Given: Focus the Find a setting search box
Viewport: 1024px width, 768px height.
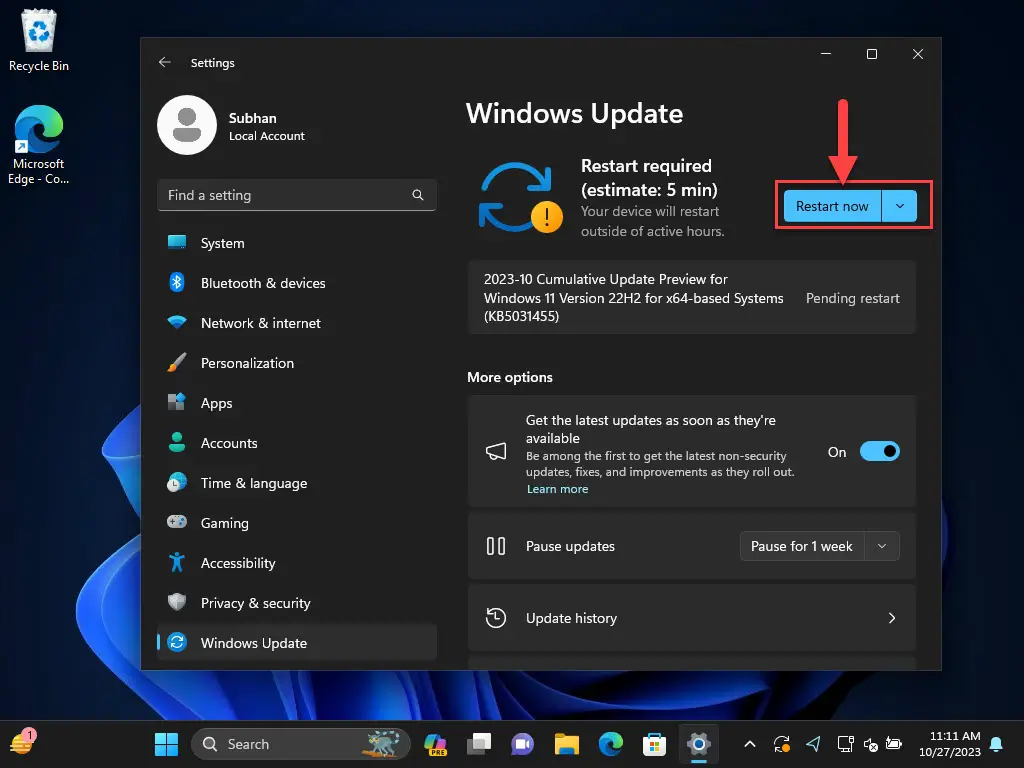Looking at the screenshot, I should 296,195.
